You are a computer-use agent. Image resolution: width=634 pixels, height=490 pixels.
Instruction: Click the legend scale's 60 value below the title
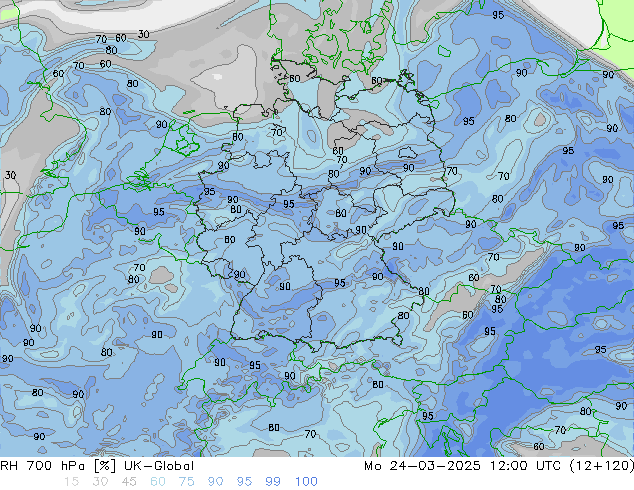click(x=158, y=482)
